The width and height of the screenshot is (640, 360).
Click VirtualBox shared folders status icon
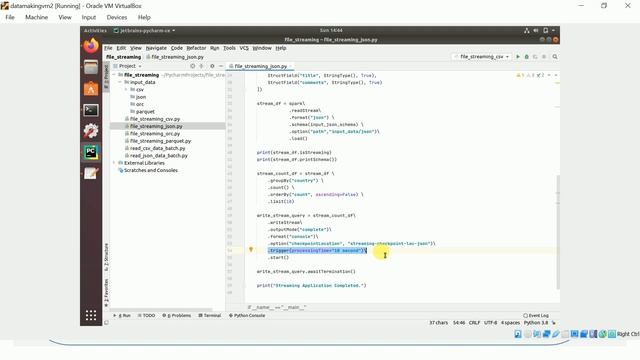[565, 334]
